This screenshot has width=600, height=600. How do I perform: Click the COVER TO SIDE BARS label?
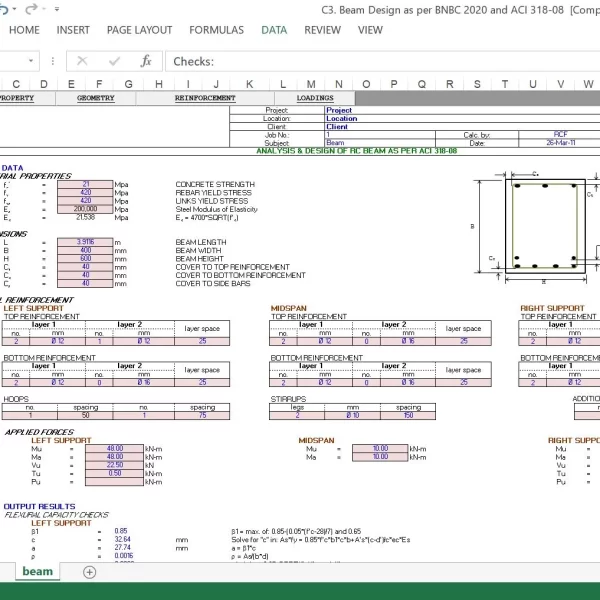click(x=213, y=284)
